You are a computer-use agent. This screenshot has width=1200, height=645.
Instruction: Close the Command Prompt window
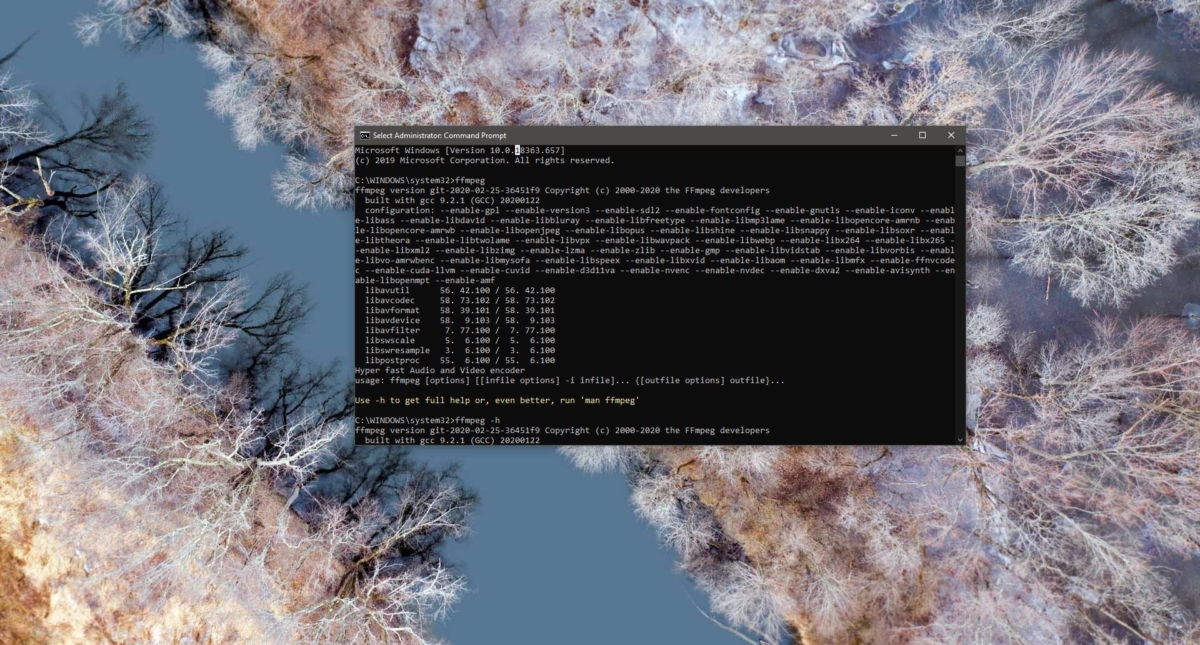point(949,135)
